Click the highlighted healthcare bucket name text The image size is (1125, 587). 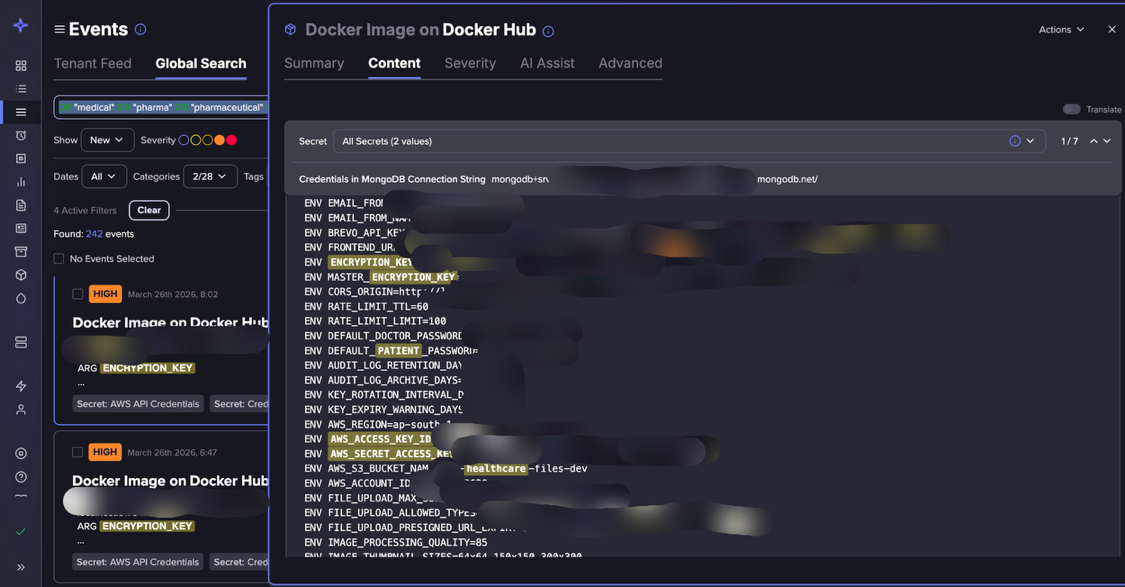tap(496, 469)
